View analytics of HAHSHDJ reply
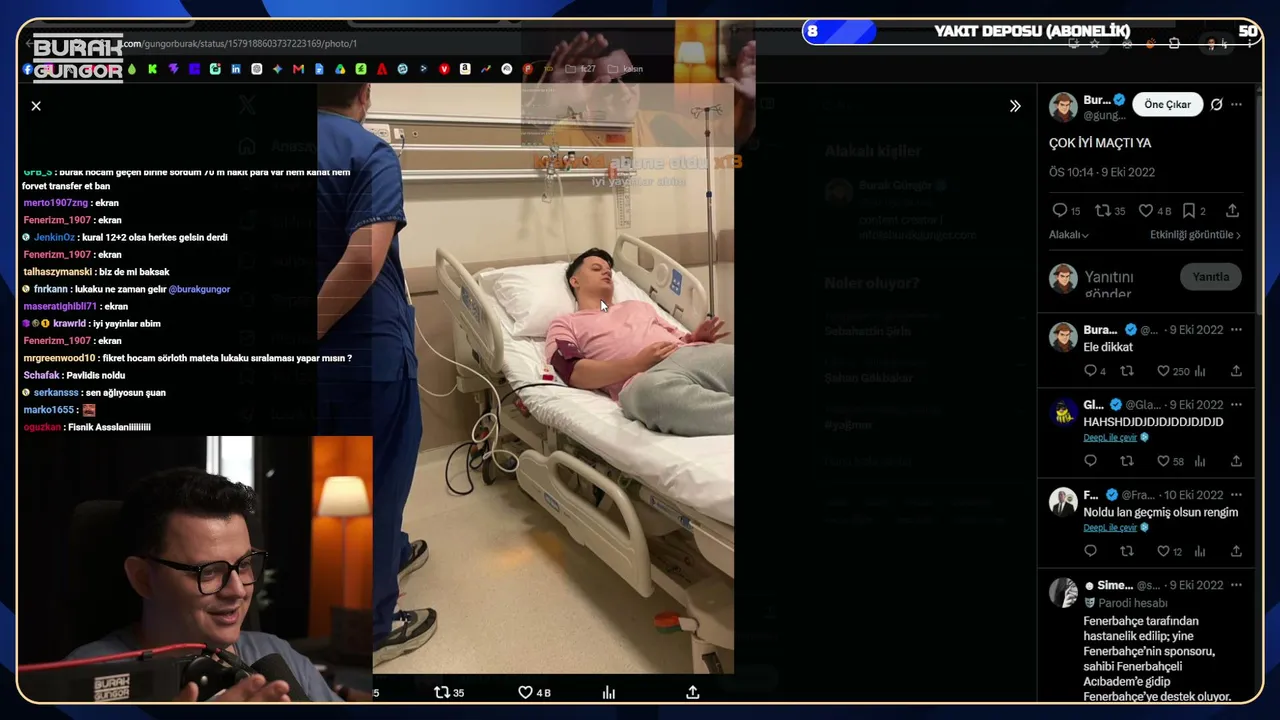The width and height of the screenshot is (1280, 720). click(x=1200, y=461)
